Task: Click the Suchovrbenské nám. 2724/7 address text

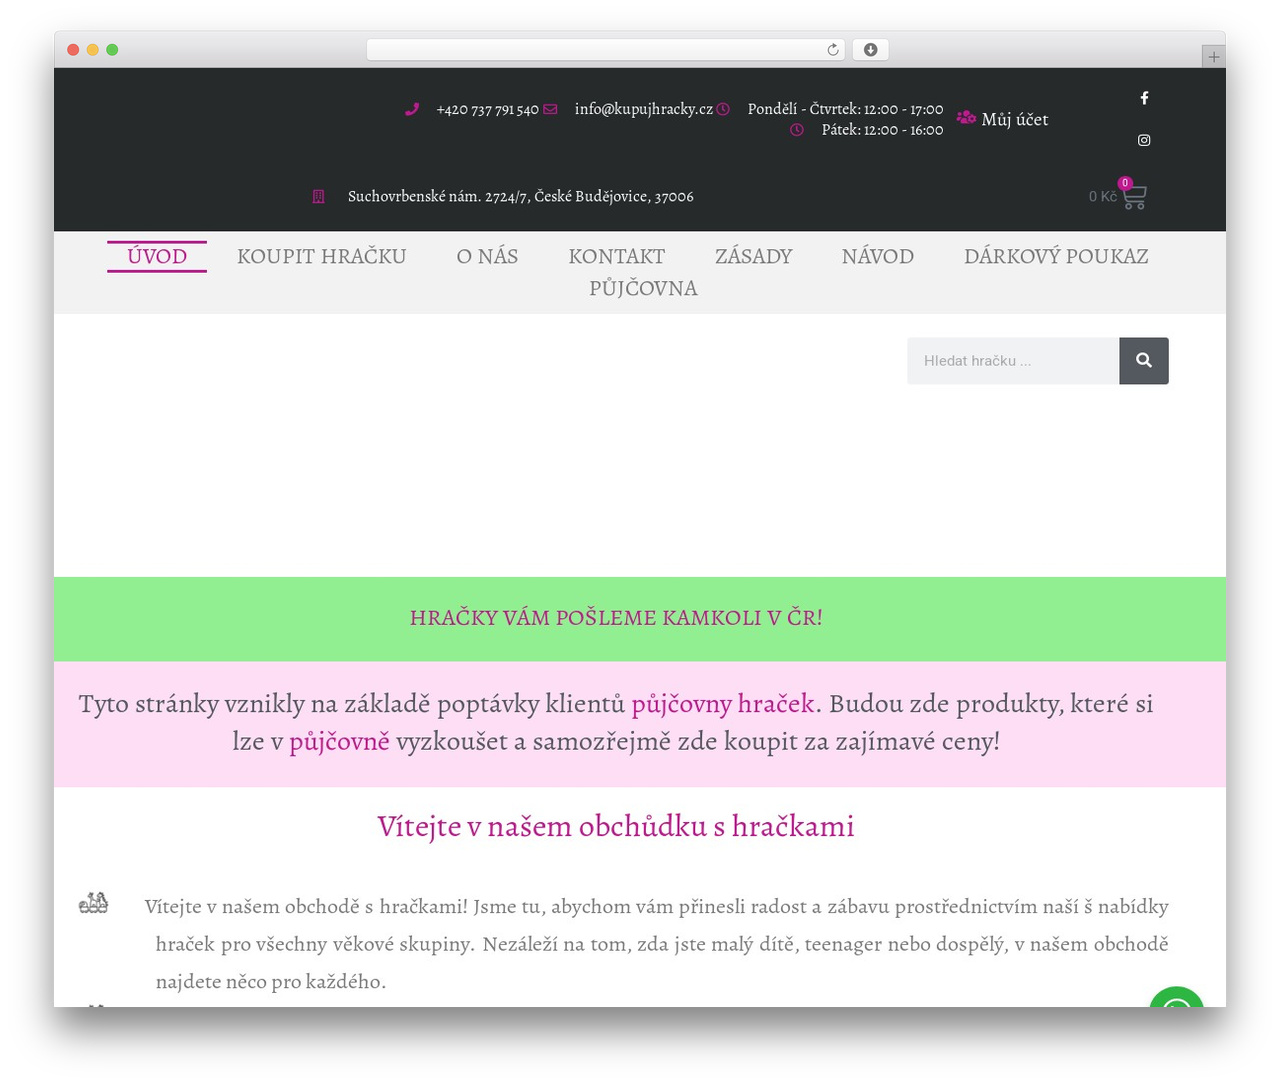Action: pyautogui.click(x=520, y=196)
